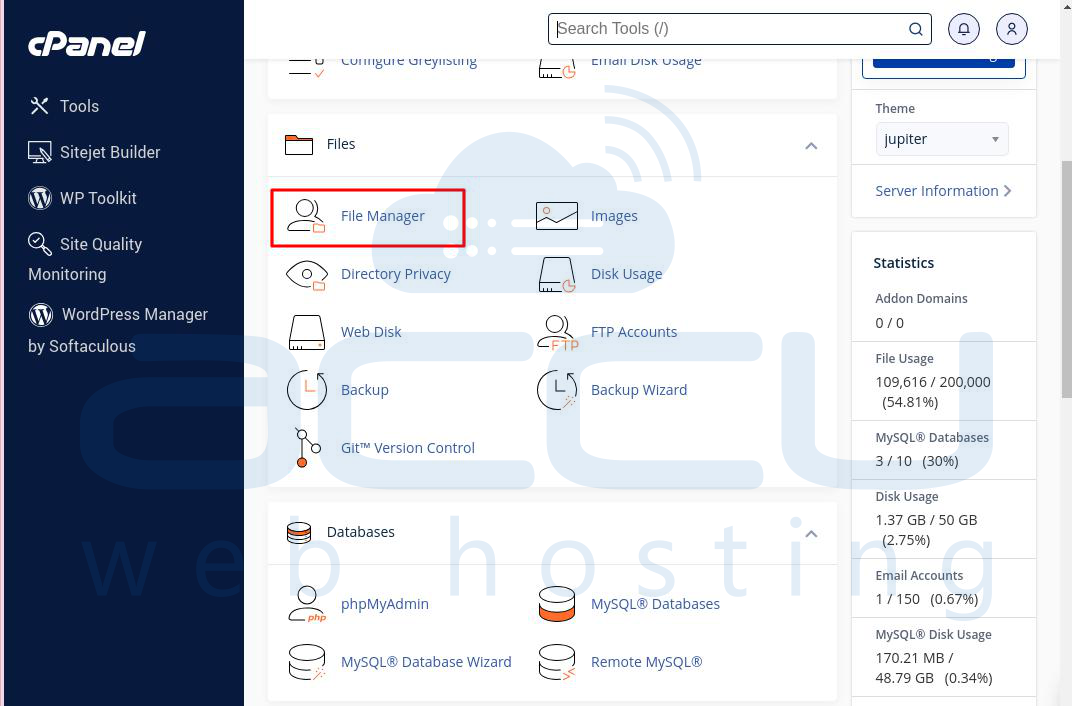Click the Statistics heading
This screenshot has height=706, width=1072.
[903, 263]
